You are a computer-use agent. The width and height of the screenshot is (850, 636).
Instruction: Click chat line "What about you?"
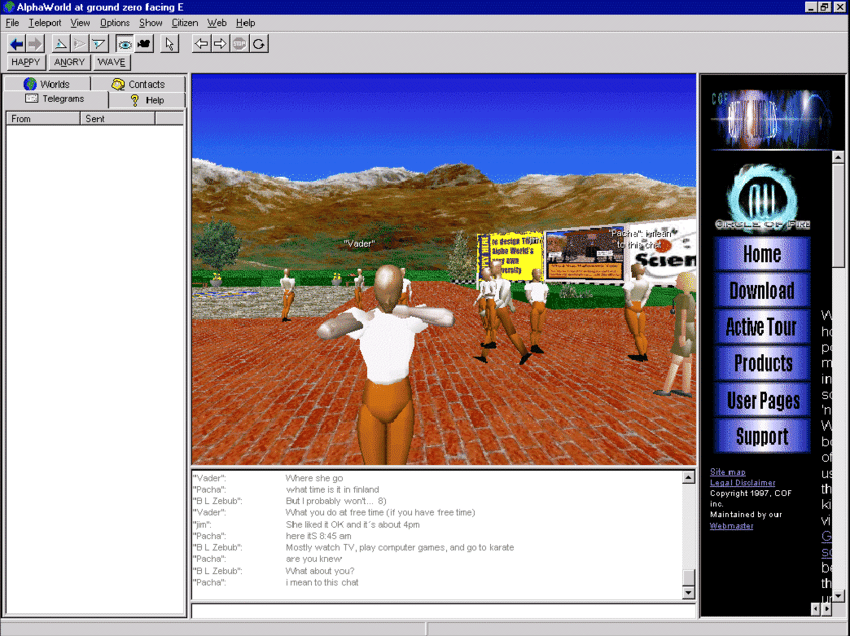320,571
